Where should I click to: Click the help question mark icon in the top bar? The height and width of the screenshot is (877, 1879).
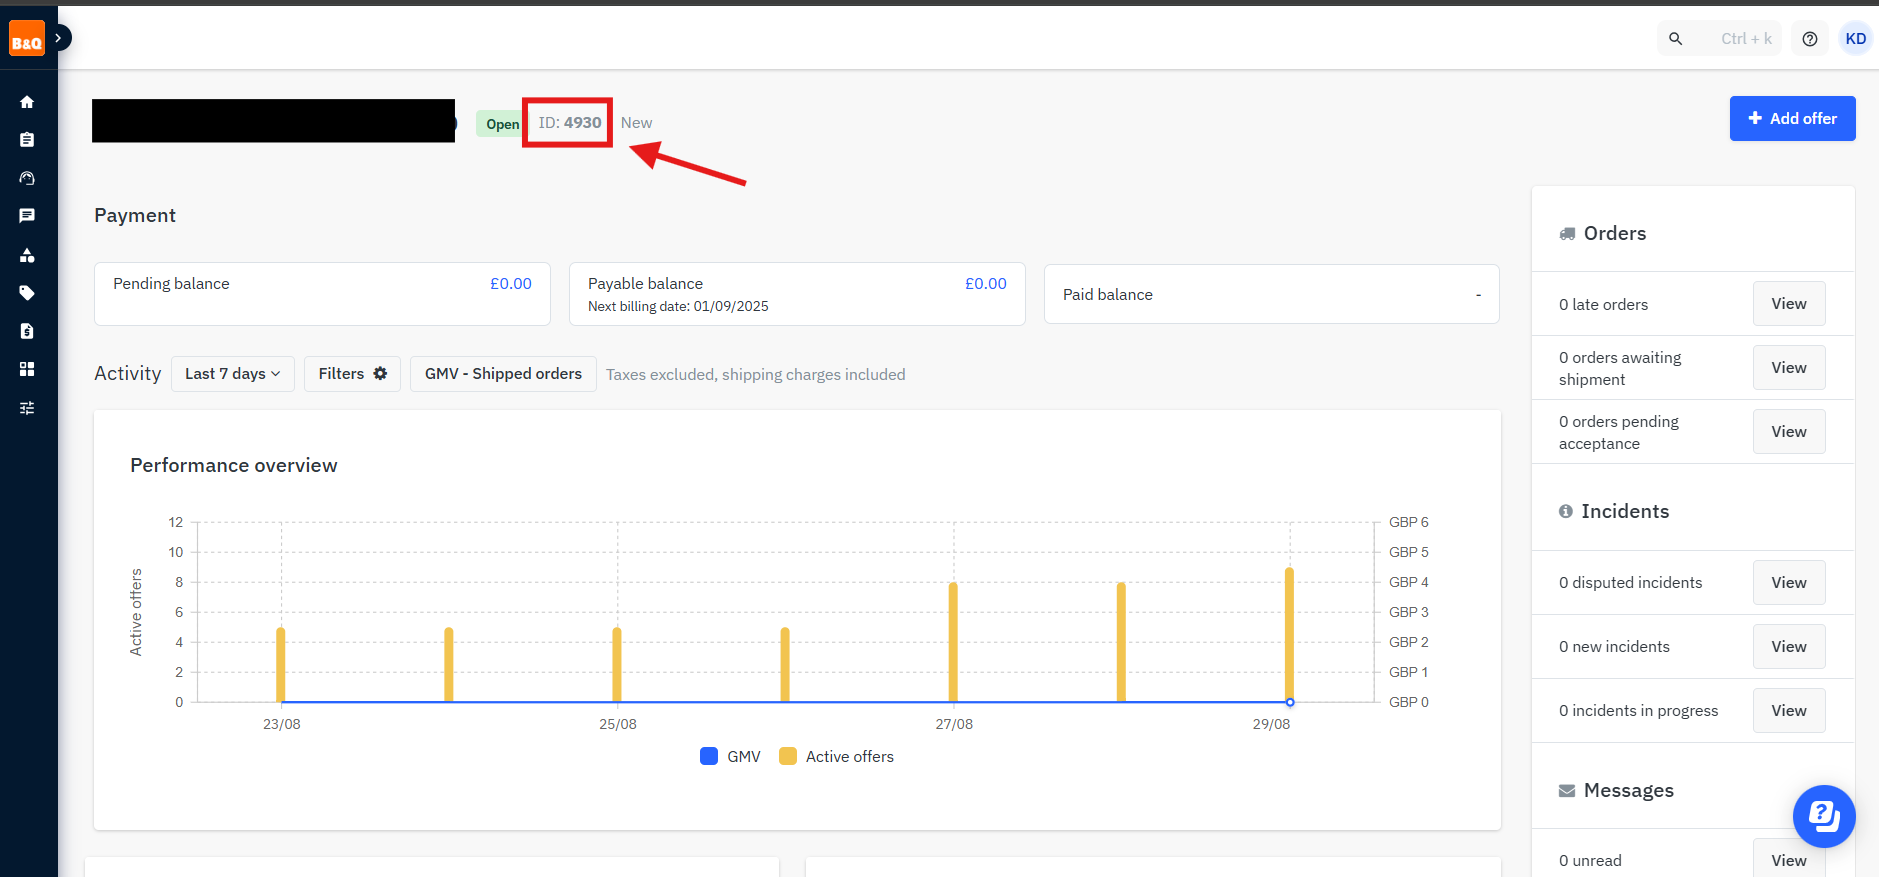(x=1809, y=39)
